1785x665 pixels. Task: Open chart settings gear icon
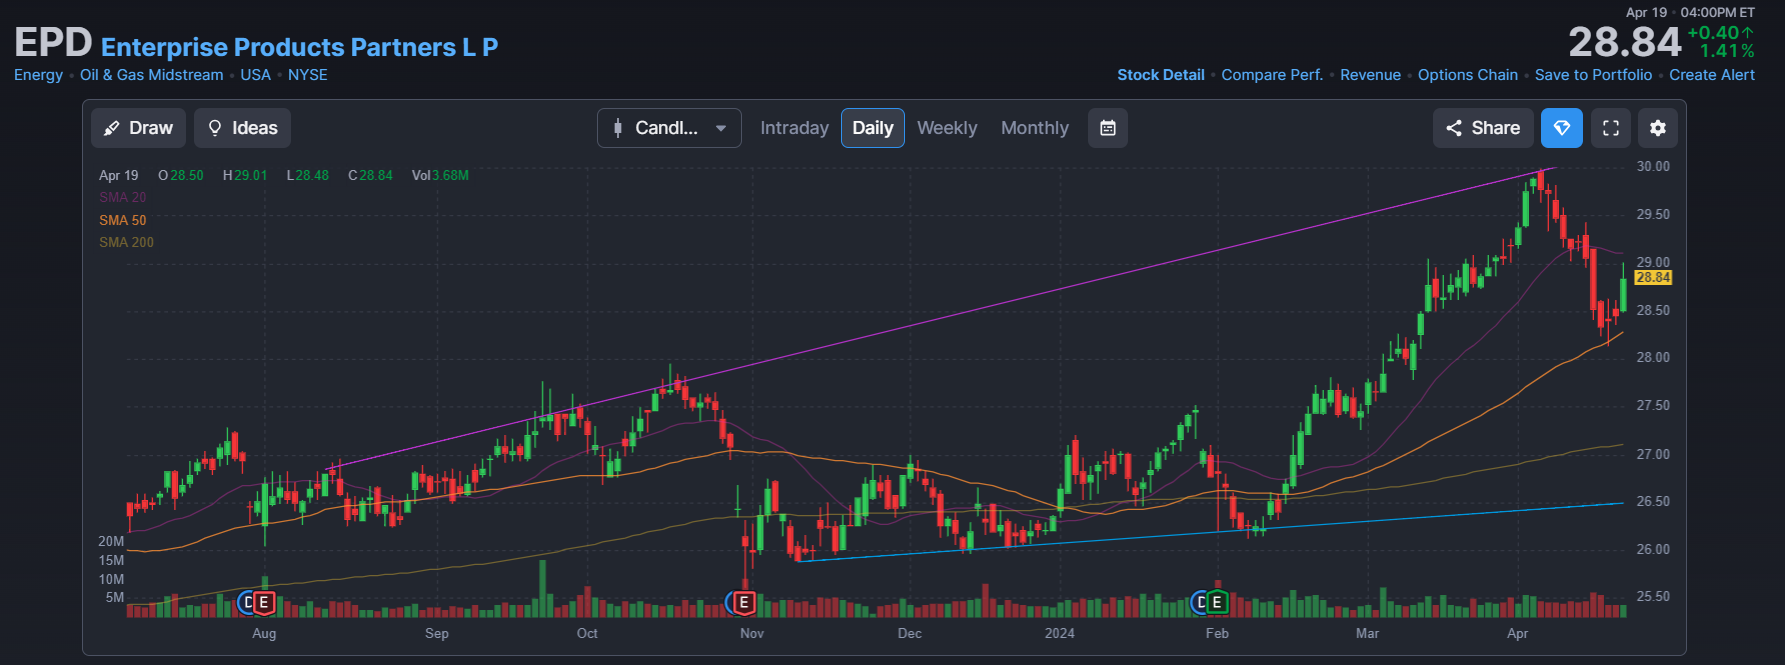pos(1658,128)
